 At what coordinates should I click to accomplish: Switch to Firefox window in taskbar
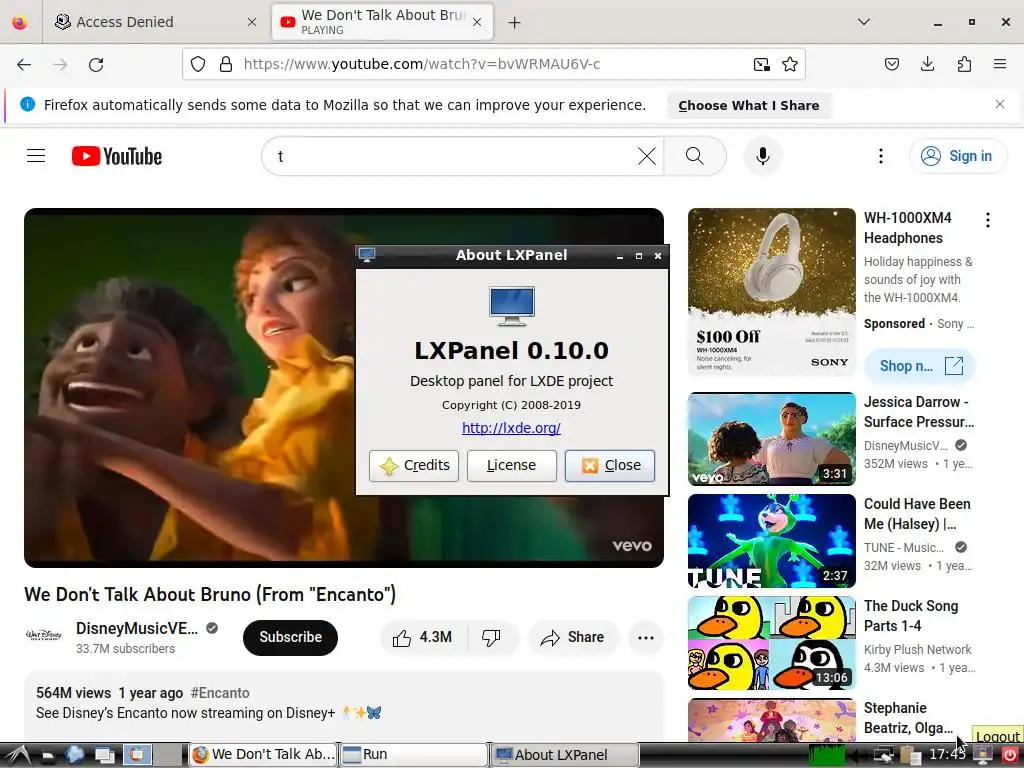[x=263, y=755]
